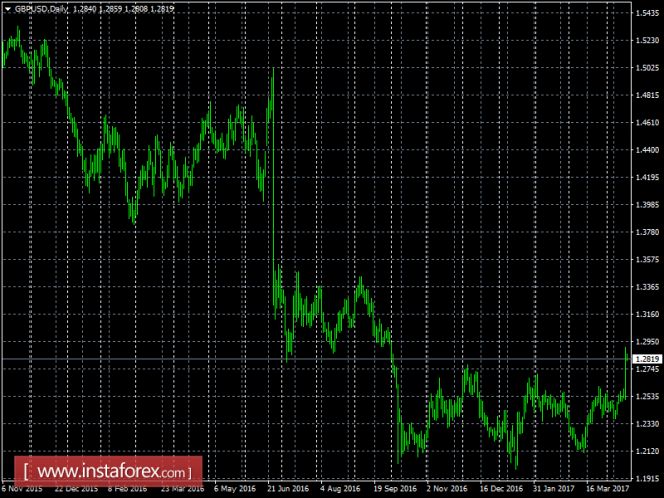
Task: Click the 1.2535 price scale label
Action: pyautogui.click(x=647, y=396)
